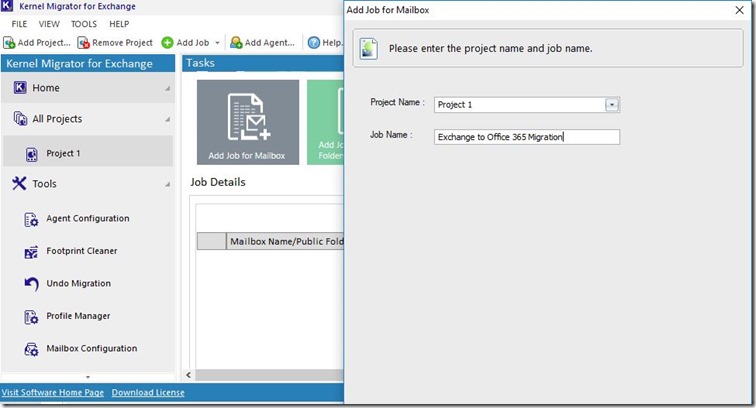Open the VIEW menu
Screen dimensions: 756x408
[x=49, y=24]
